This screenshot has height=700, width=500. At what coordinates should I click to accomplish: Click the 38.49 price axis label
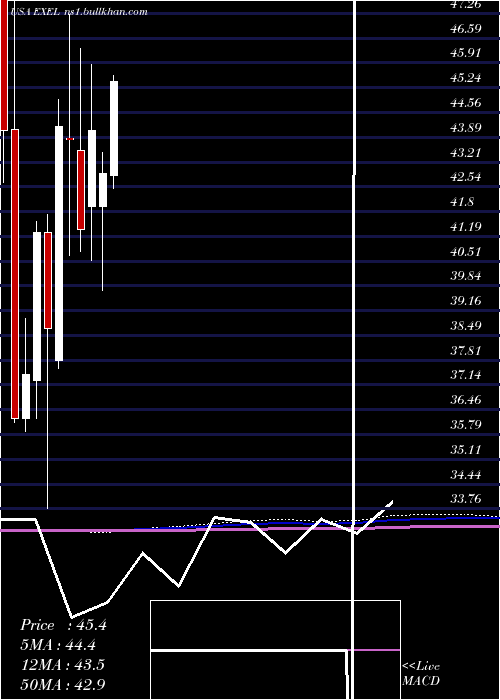click(x=466, y=326)
